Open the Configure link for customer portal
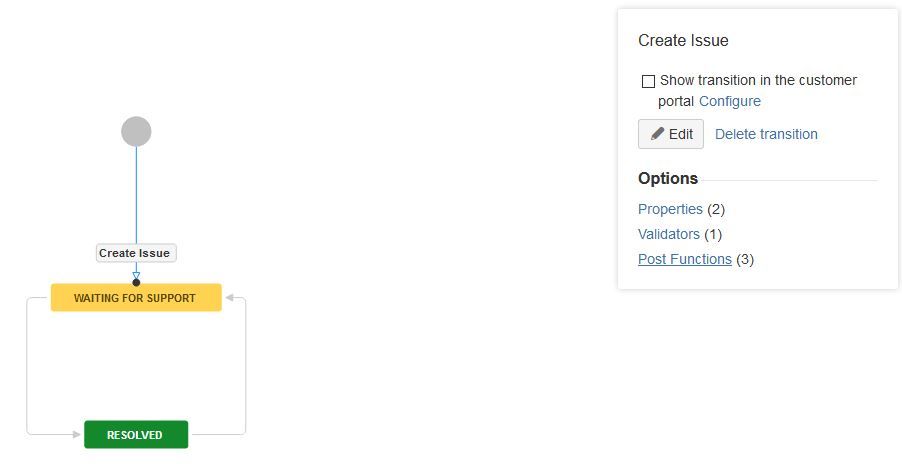This screenshot has height=464, width=902. 729,101
